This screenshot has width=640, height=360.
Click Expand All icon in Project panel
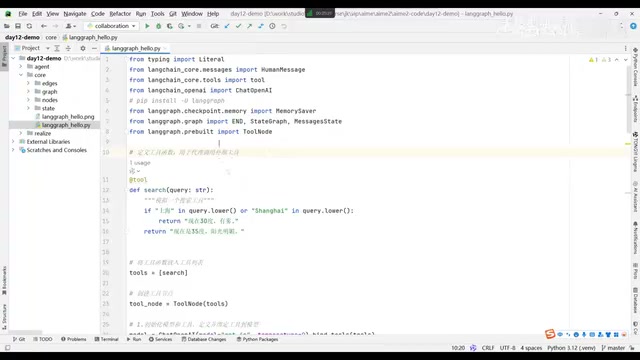coord(57,48)
